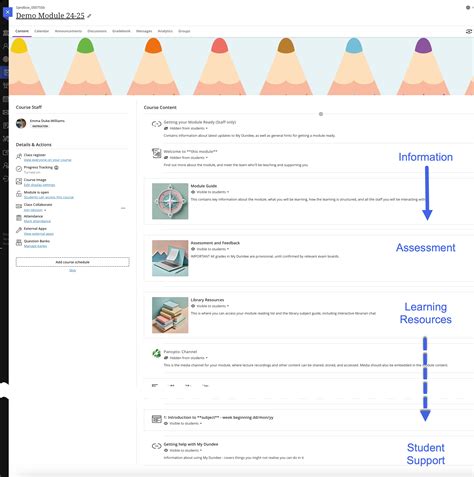Switch to the Gradebook tab
This screenshot has width=474, height=477.
121,31
